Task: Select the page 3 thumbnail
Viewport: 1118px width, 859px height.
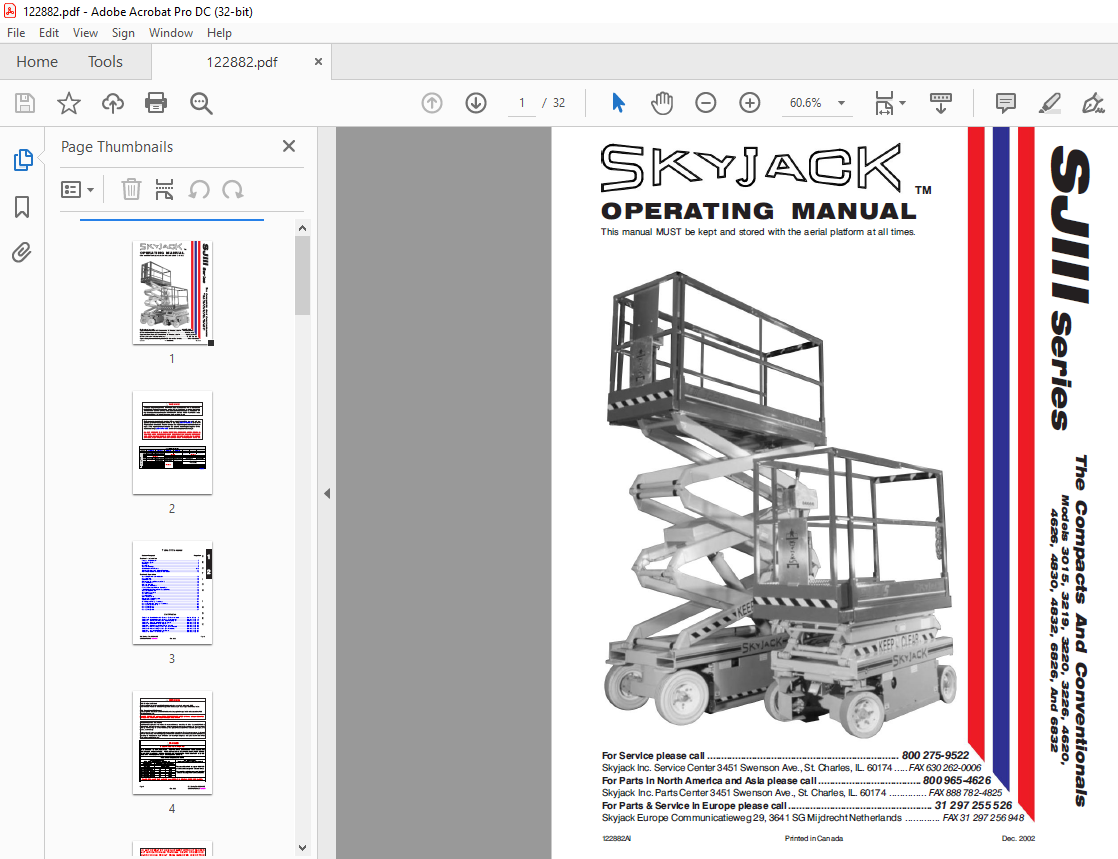Action: (172, 593)
